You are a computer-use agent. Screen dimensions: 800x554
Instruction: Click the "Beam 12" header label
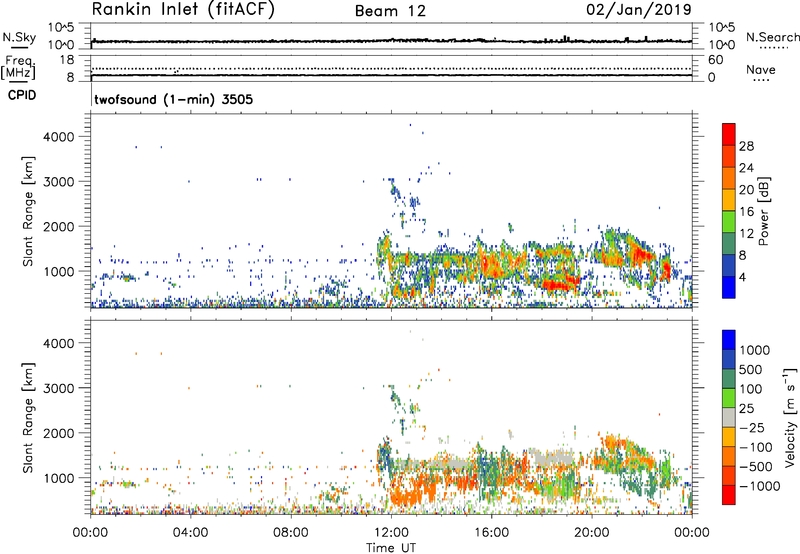tap(390, 11)
